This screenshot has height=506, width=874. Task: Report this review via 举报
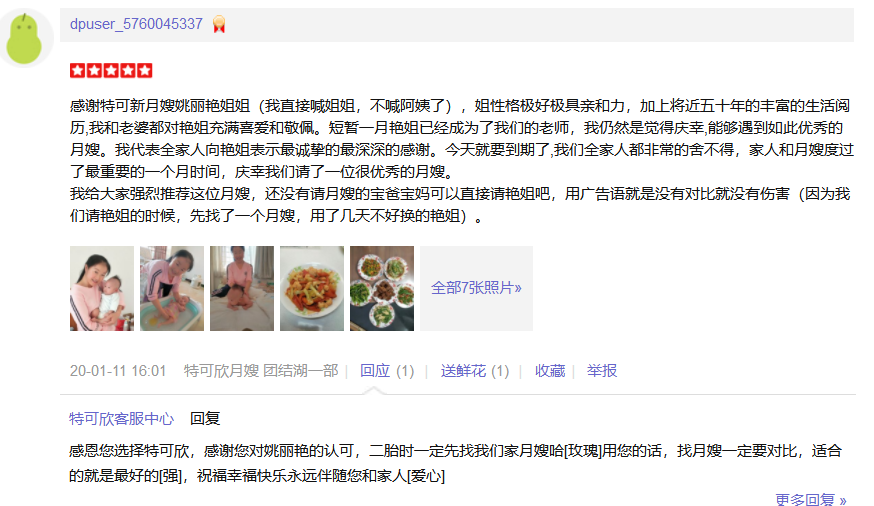[x=602, y=371]
